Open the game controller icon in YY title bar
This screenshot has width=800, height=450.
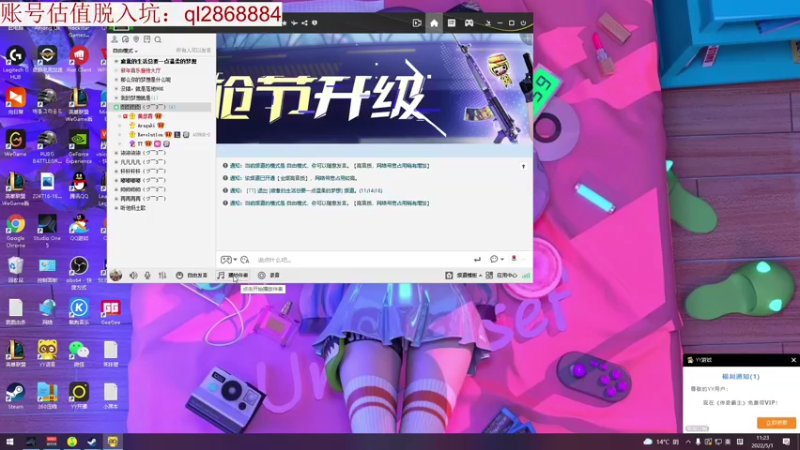click(469, 23)
